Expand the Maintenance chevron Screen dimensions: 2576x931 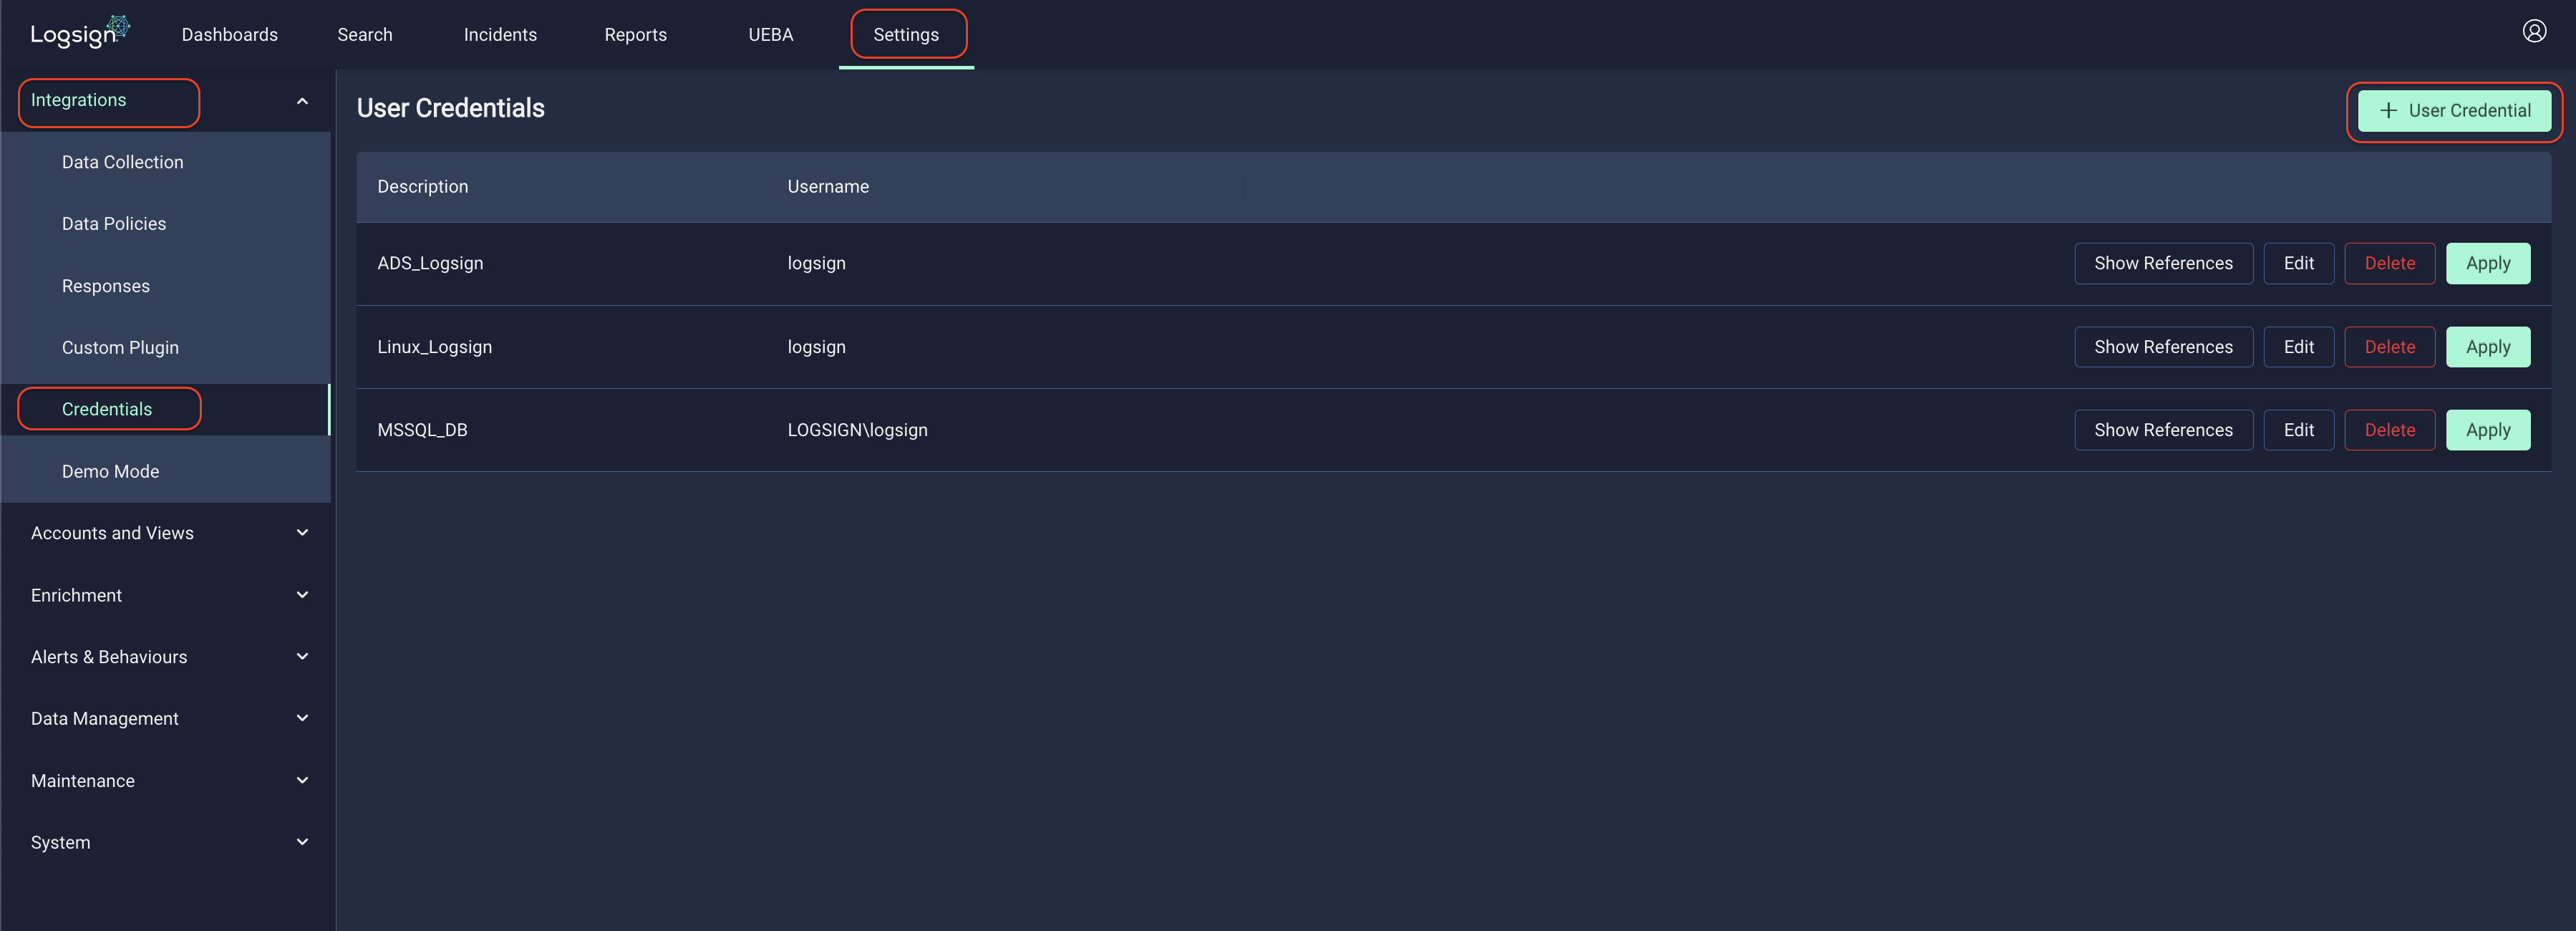pos(302,780)
